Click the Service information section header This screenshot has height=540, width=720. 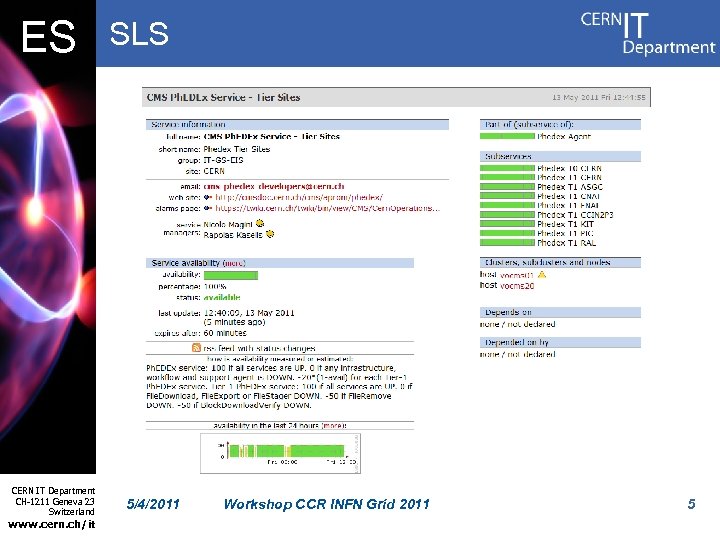pos(297,124)
